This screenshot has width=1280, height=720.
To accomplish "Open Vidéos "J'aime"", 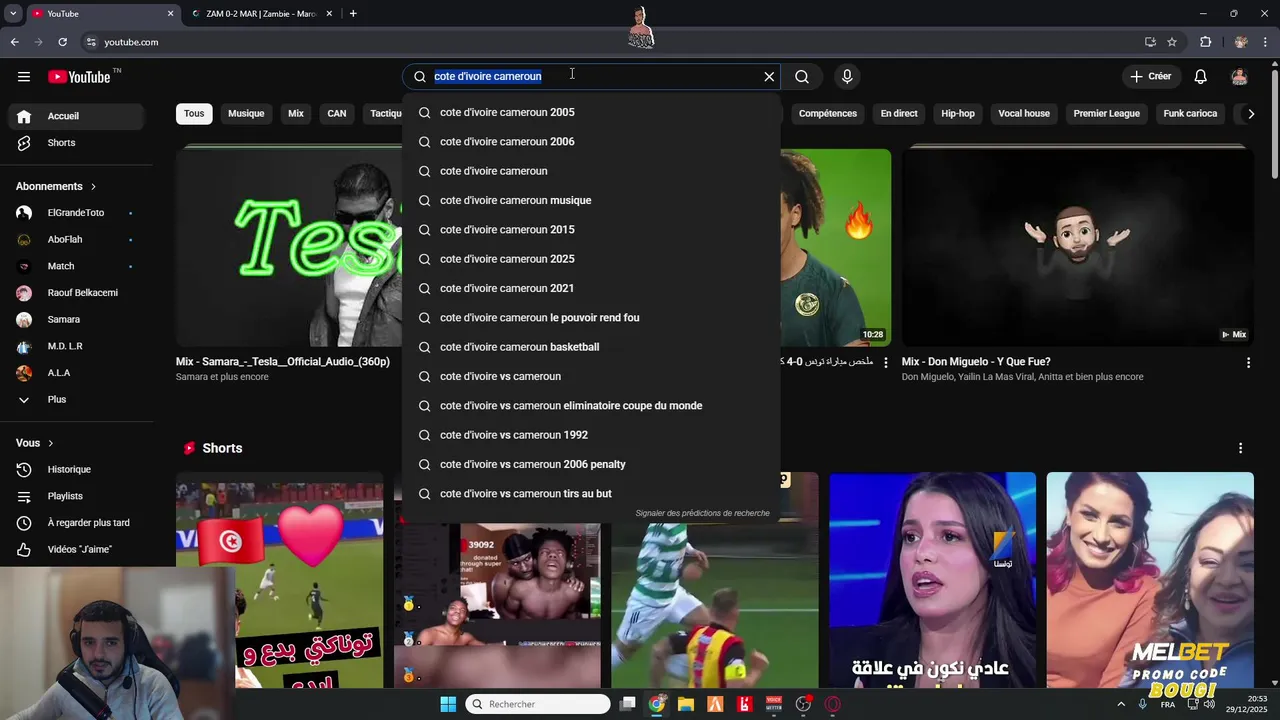I will coord(76,550).
